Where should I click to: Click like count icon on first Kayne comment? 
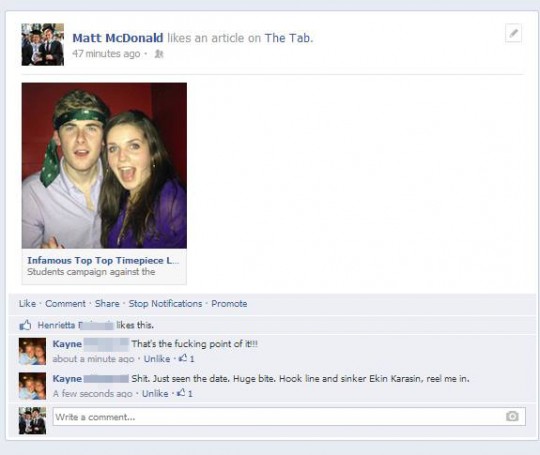tap(183, 358)
